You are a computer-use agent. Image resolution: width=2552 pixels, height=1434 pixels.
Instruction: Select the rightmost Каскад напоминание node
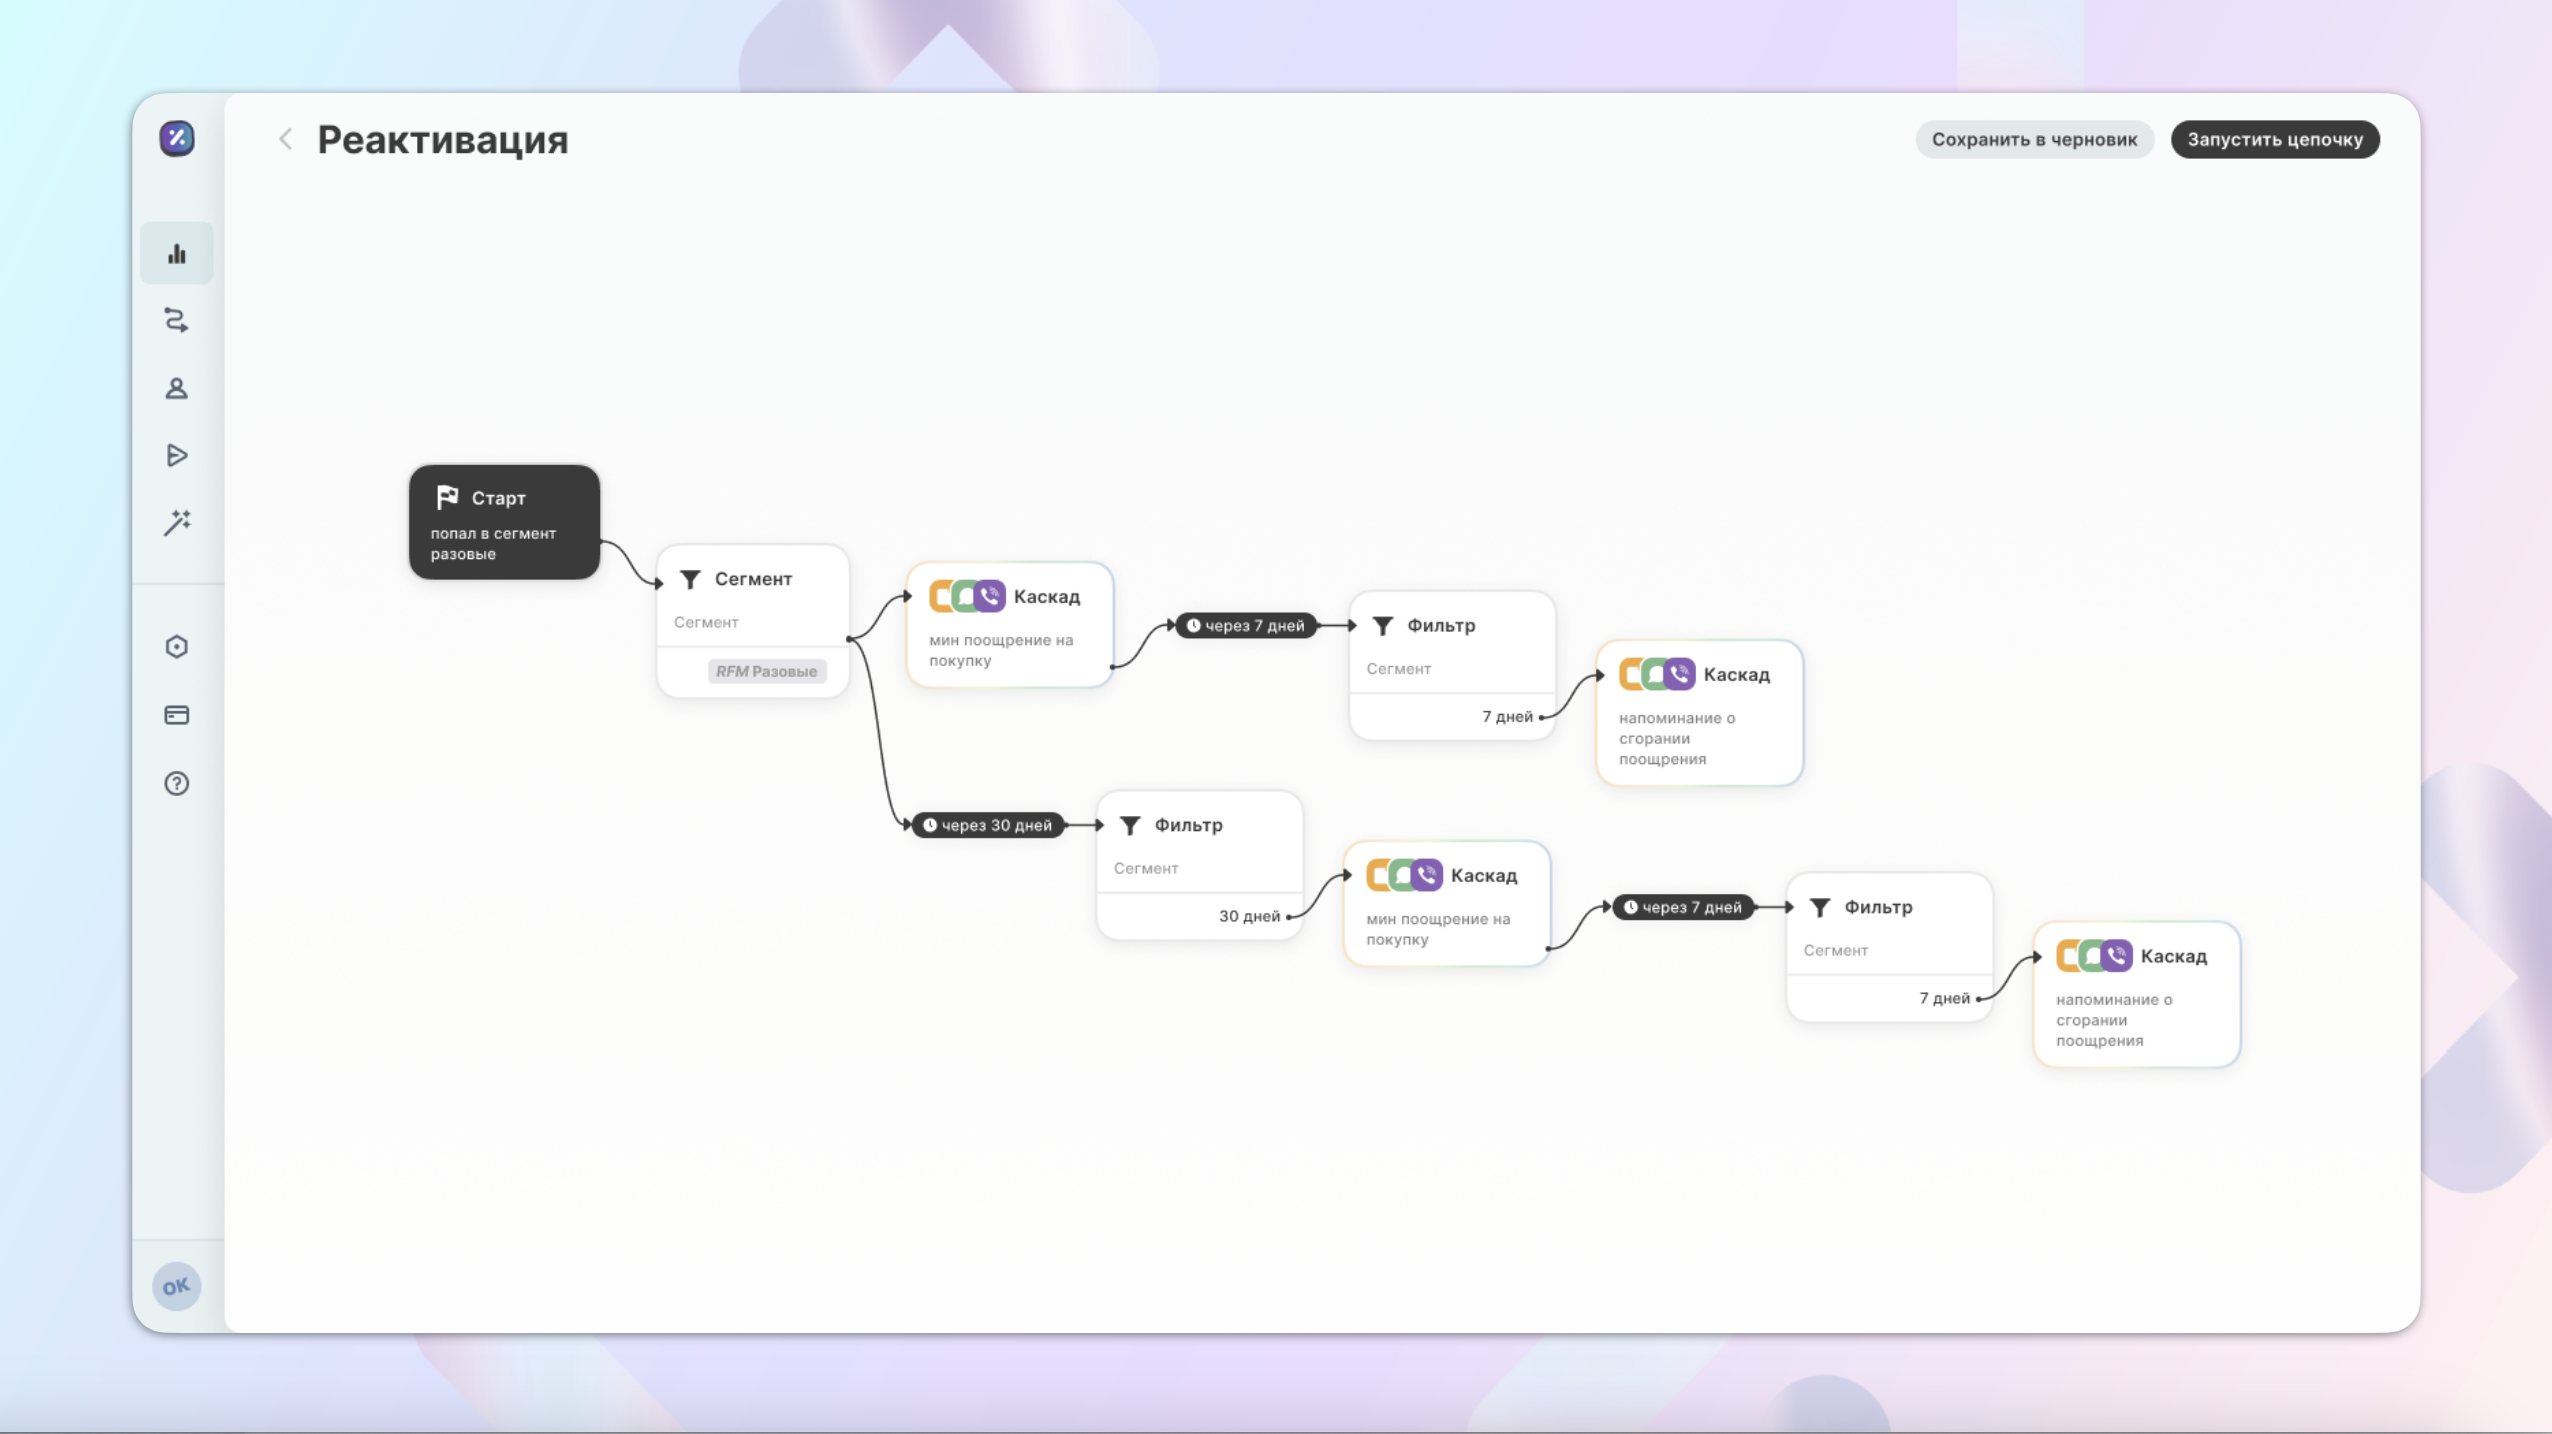[x=2137, y=995]
